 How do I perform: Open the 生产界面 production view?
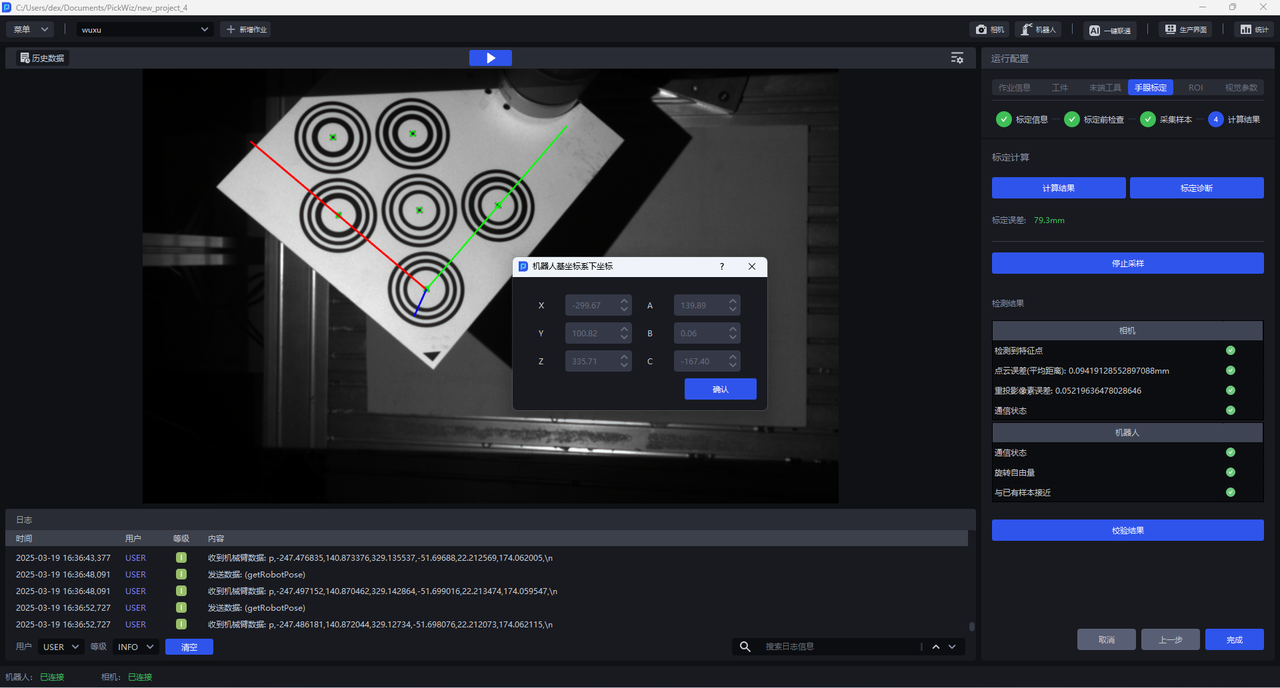(1185, 30)
